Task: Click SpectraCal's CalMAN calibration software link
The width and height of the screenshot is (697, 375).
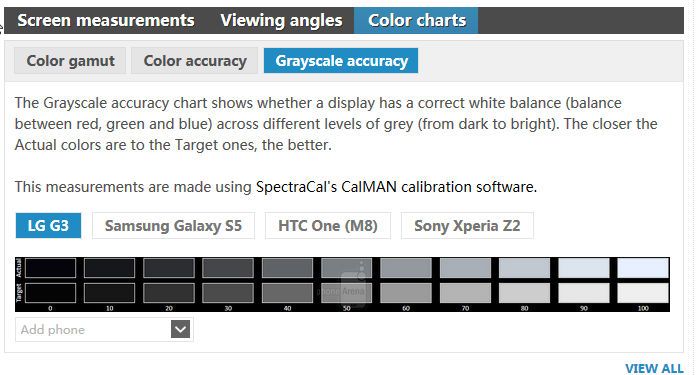Action: 396,187
